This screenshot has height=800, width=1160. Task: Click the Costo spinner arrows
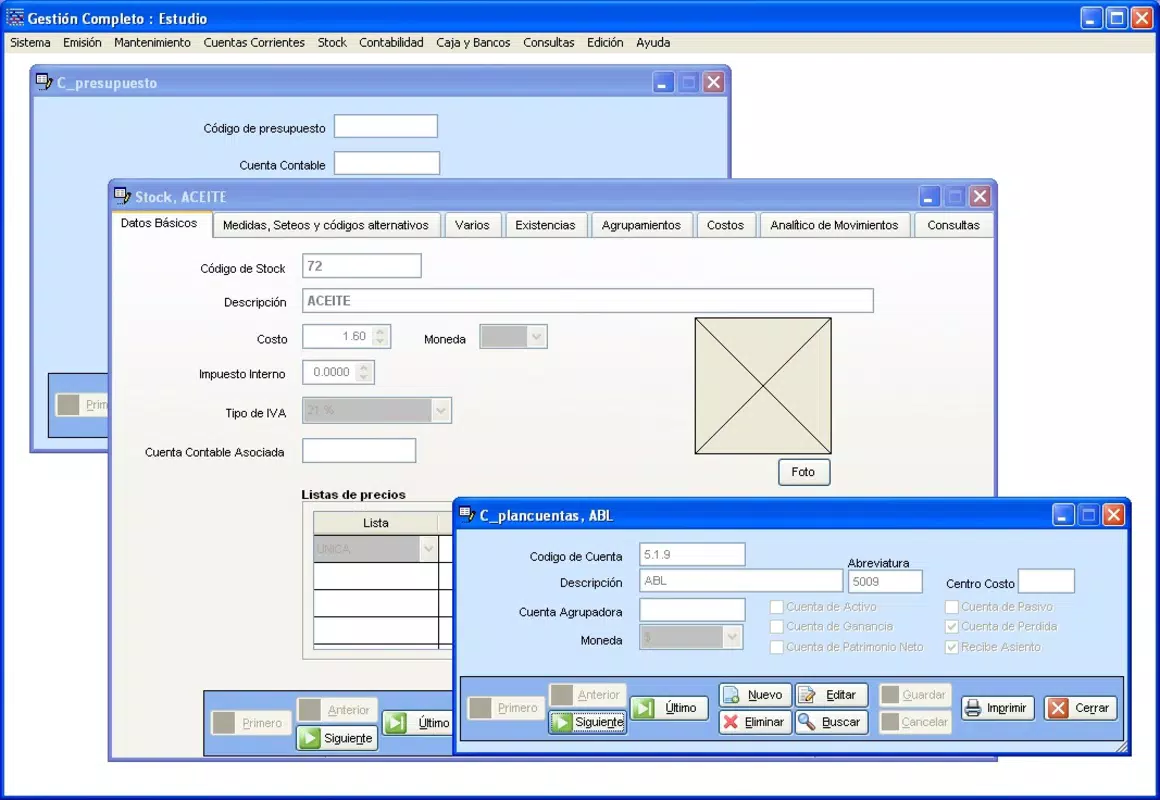380,337
